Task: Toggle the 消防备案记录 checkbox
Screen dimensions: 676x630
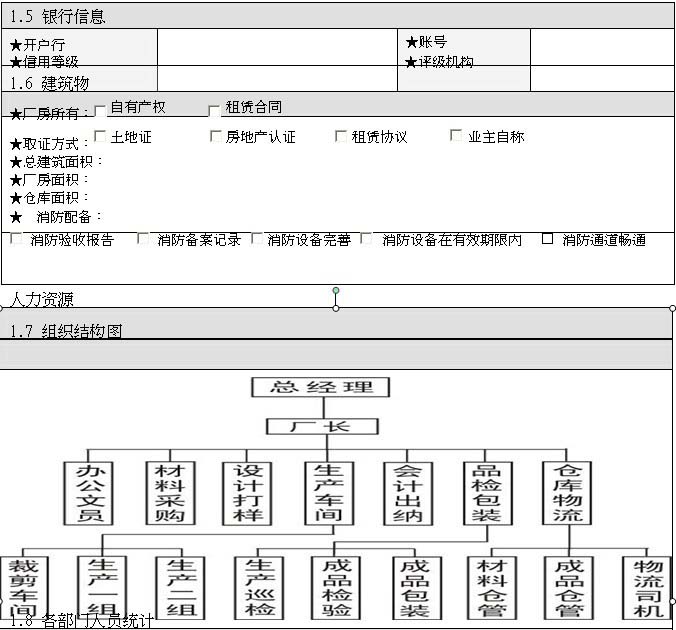Action: tap(143, 239)
